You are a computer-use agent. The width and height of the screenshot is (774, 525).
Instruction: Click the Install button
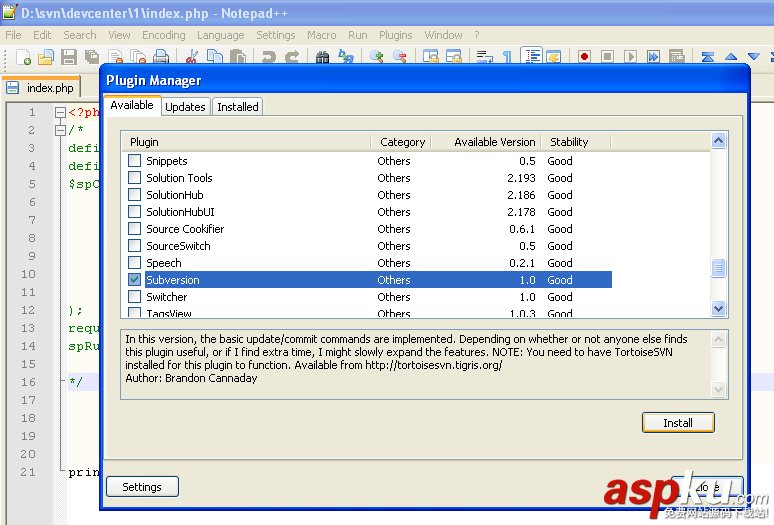678,423
